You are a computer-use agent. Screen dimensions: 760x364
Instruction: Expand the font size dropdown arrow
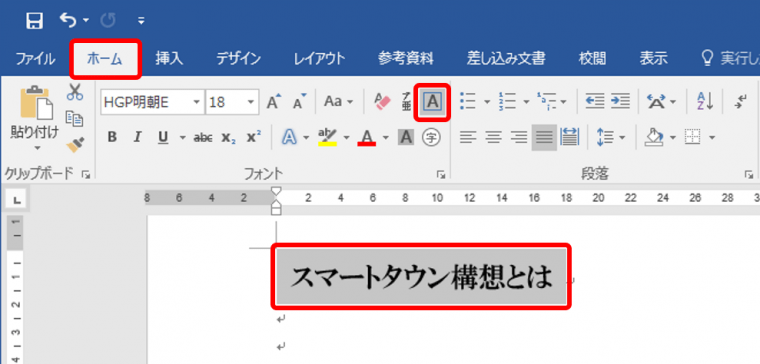tap(251, 102)
